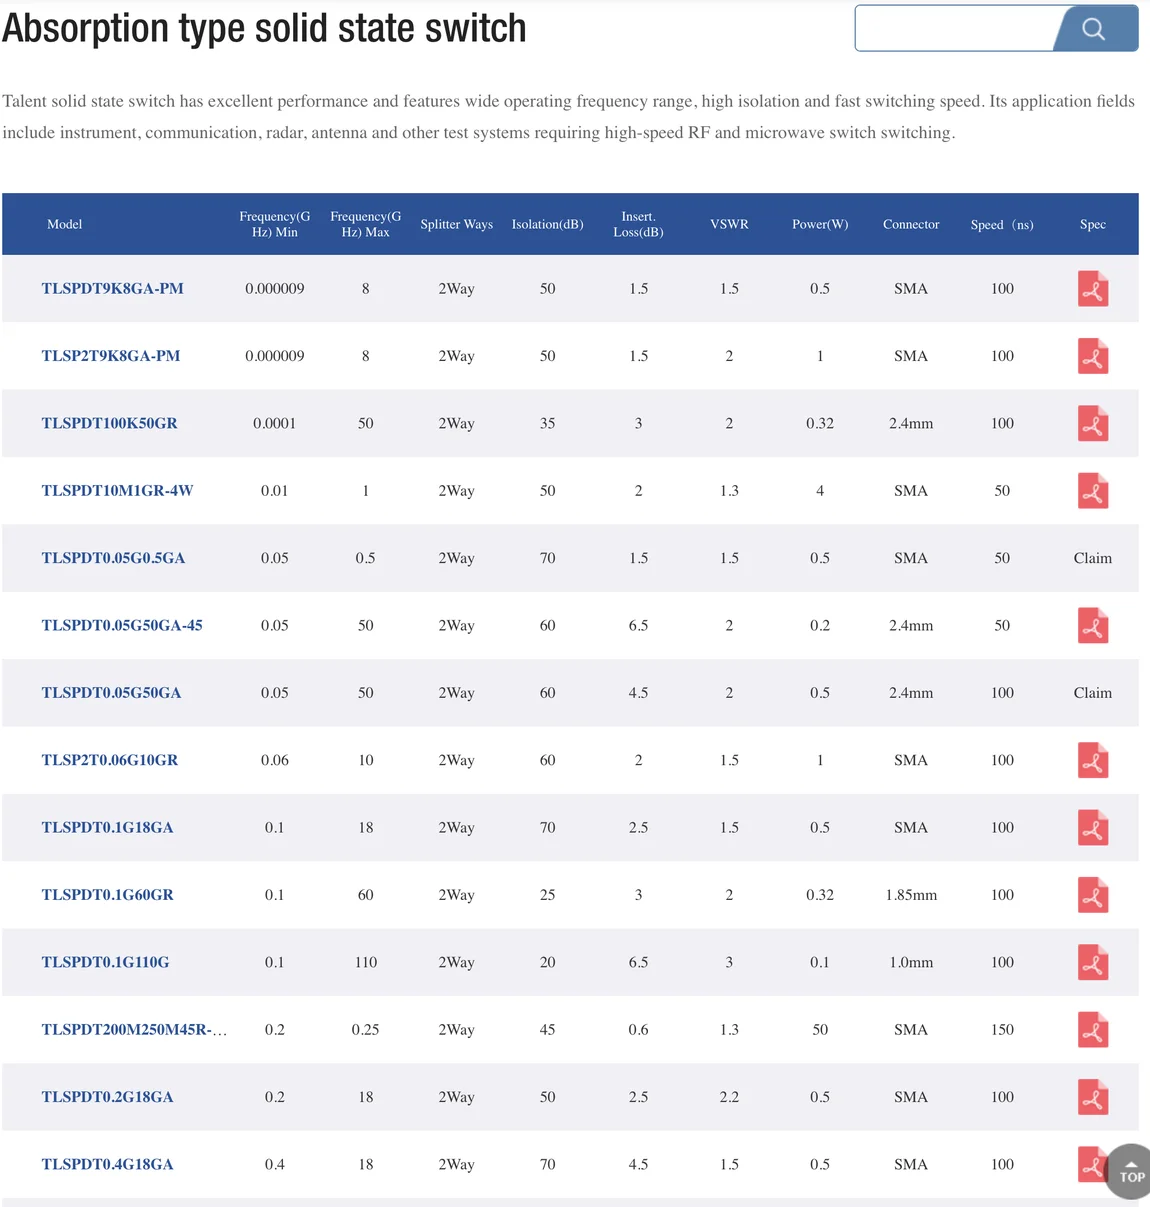Open the PDF spec for TLSPDT0.05G50GA-45
Viewport: 1150px width, 1207px height.
(x=1092, y=626)
